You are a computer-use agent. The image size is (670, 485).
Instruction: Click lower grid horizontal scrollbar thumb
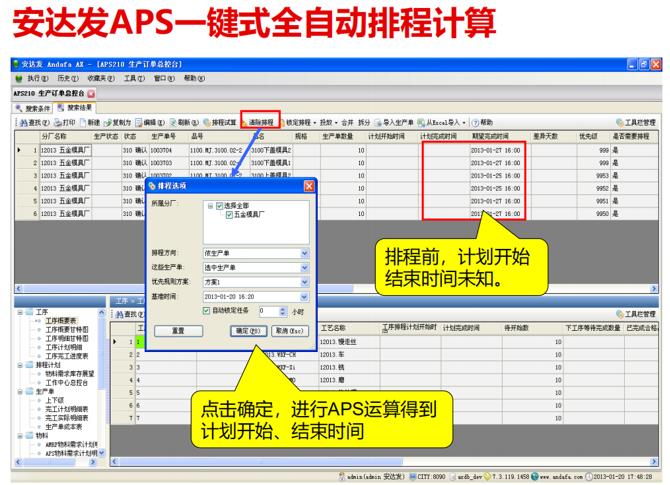pos(261,462)
